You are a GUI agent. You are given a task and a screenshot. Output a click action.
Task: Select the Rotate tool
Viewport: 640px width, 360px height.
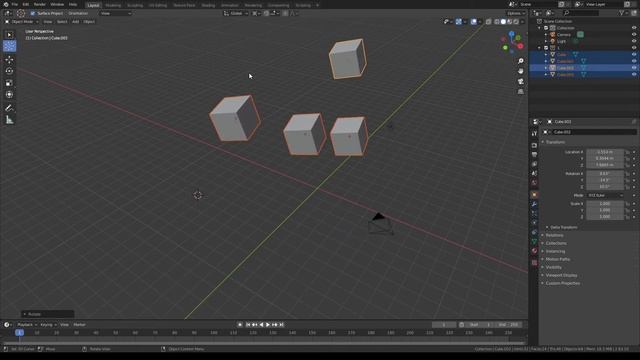(x=9, y=71)
